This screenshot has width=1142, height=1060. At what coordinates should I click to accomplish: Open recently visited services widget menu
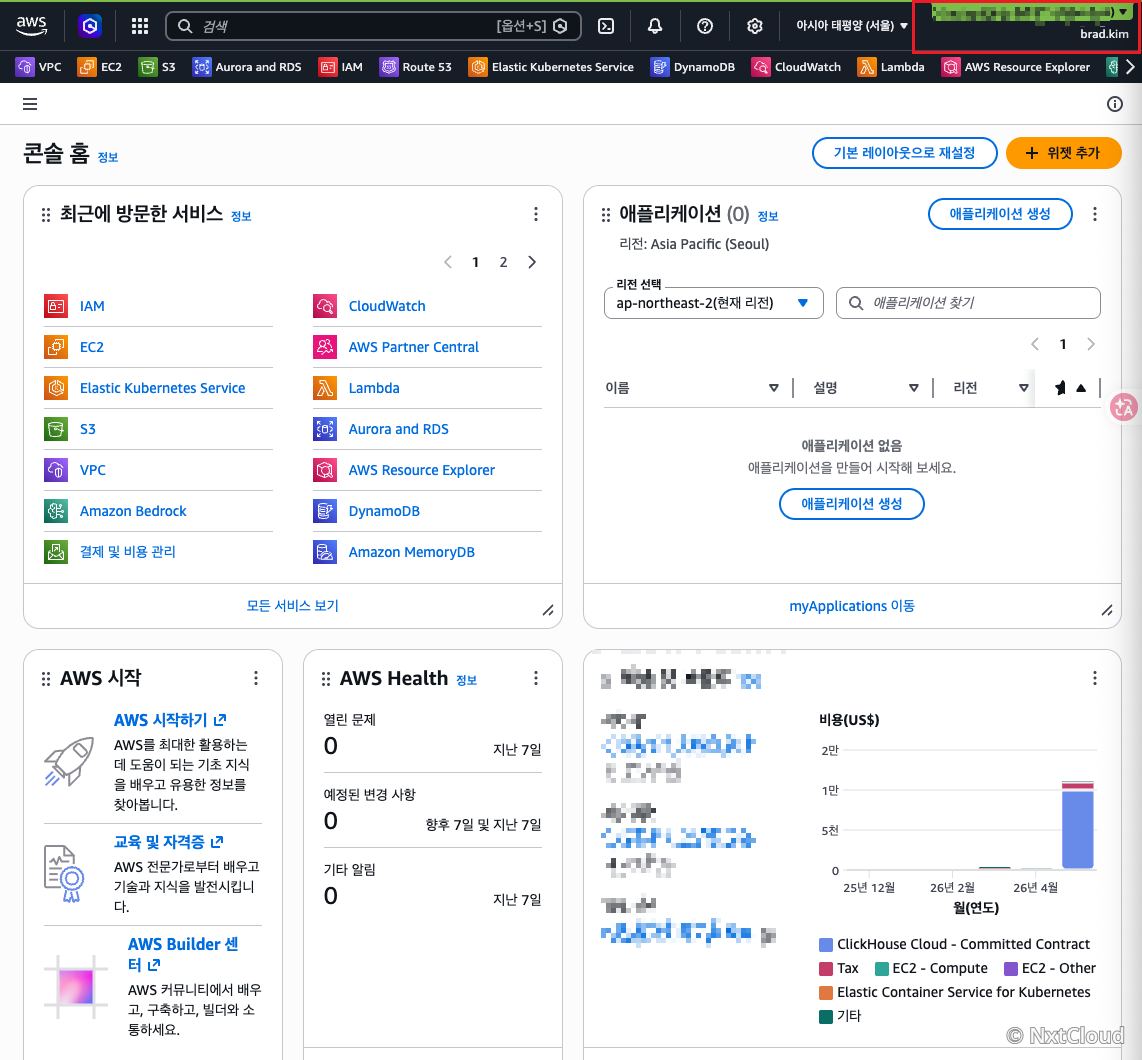pos(536,214)
